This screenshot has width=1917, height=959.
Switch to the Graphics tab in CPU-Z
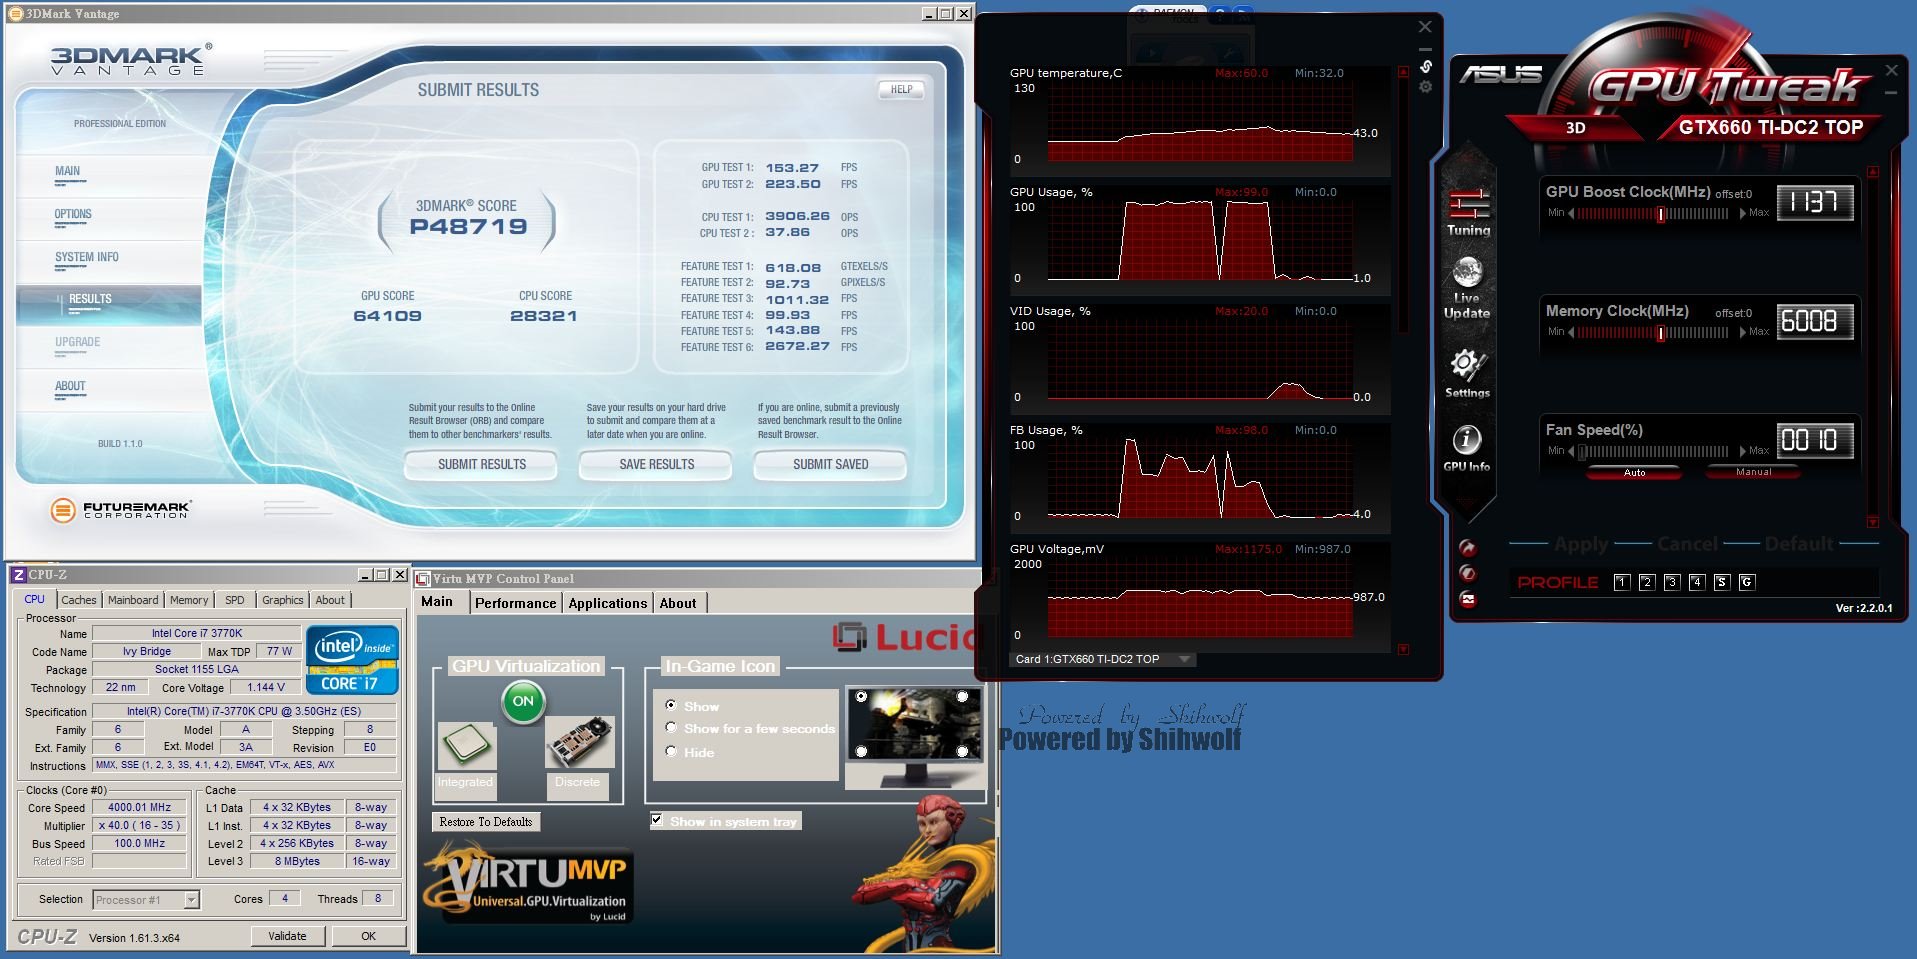(x=283, y=600)
